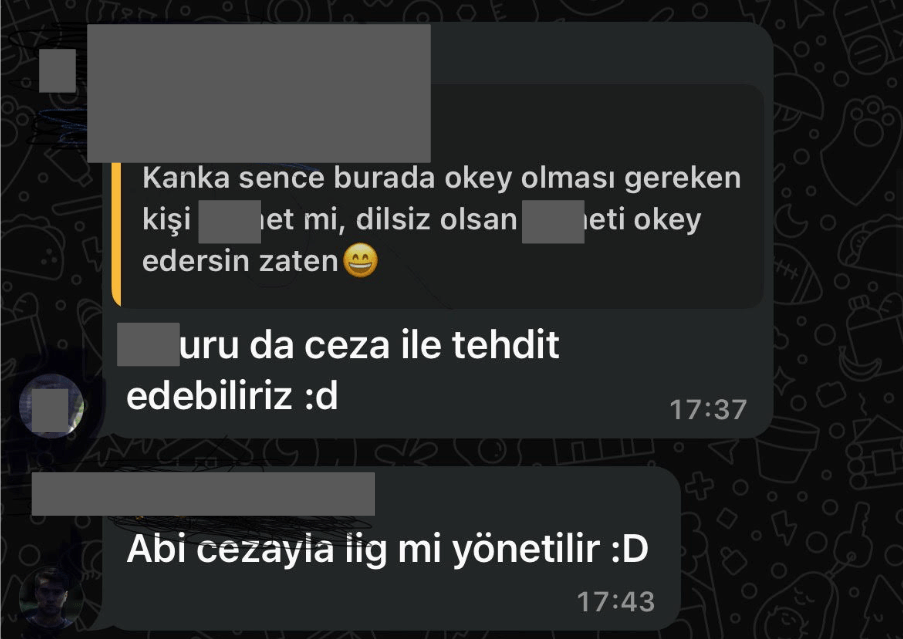The width and height of the screenshot is (903, 639).
Task: Click "edersin zaten" in the quoted reply
Action: pyautogui.click(x=240, y=261)
